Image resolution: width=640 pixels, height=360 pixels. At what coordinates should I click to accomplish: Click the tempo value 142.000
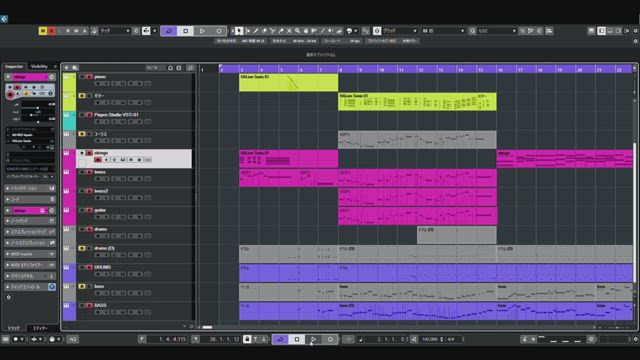click(x=430, y=339)
